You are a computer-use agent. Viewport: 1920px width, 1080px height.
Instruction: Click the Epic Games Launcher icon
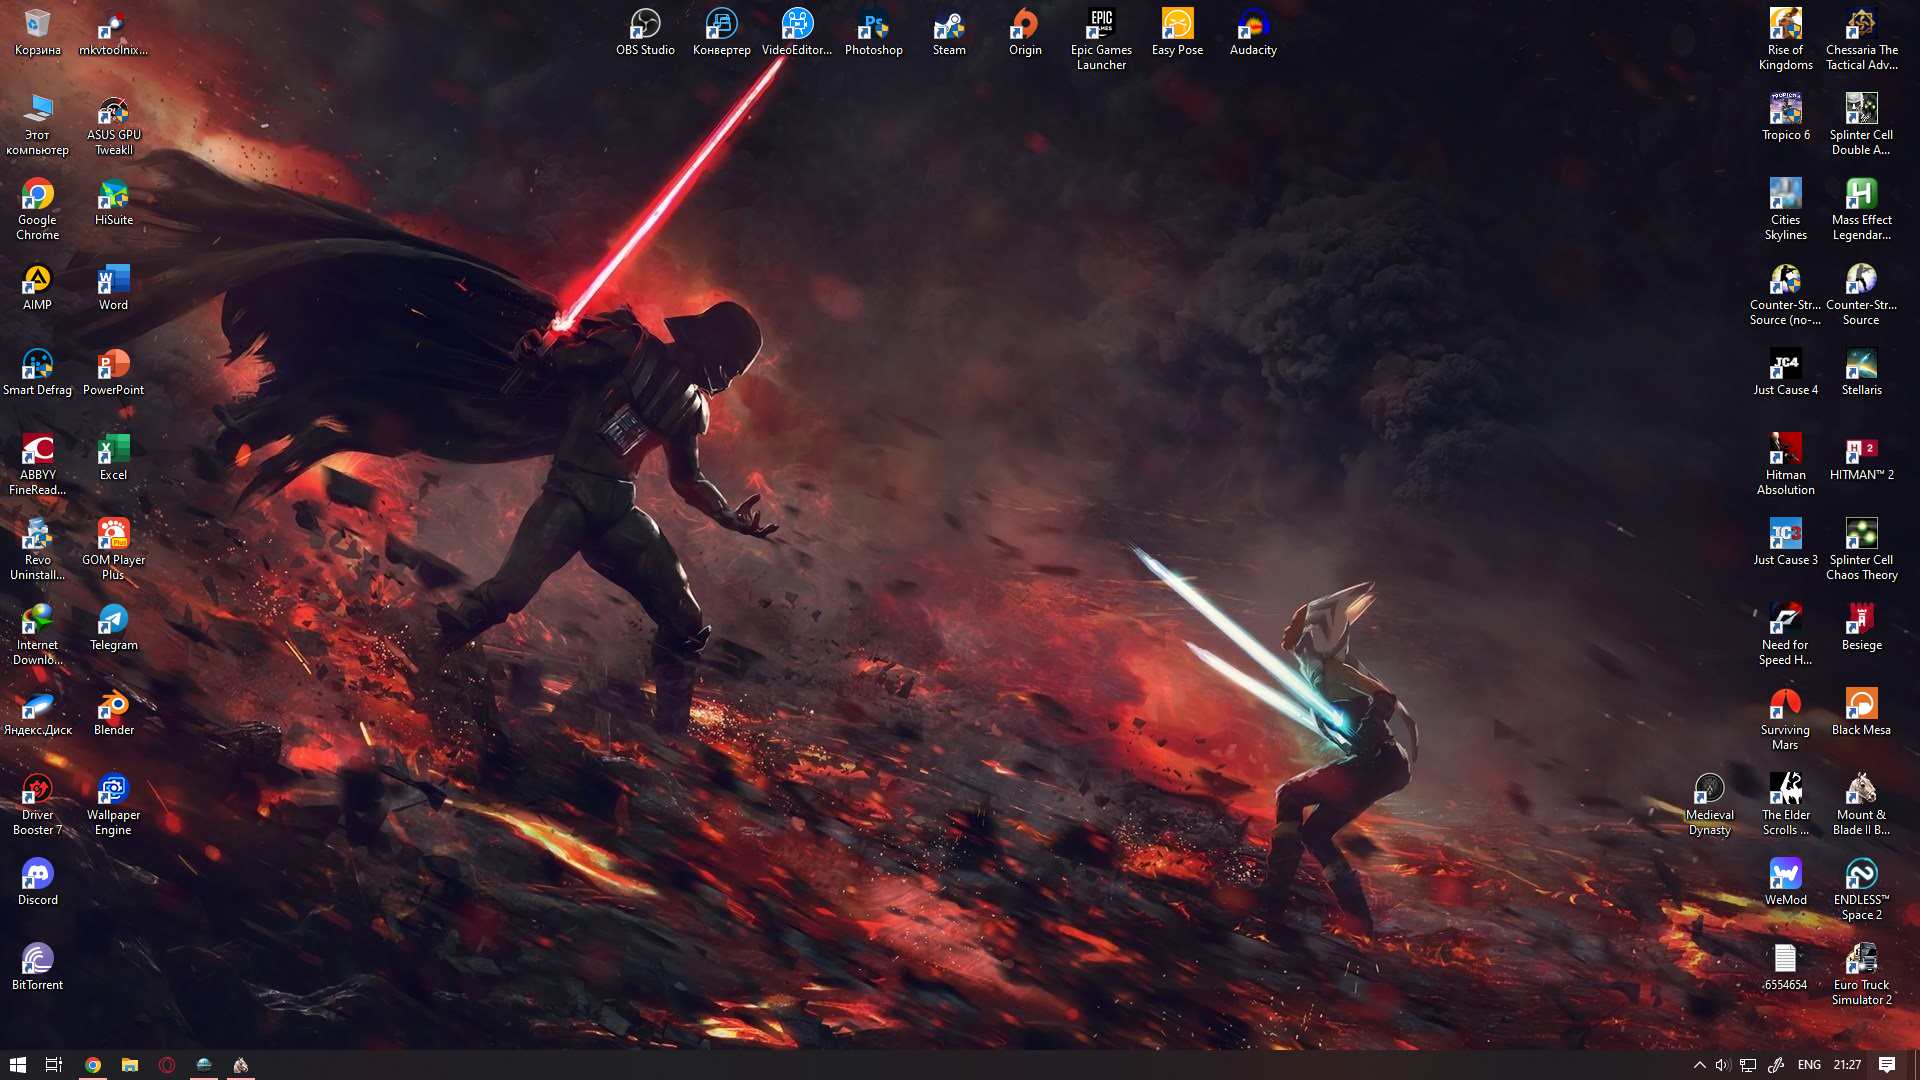pyautogui.click(x=1101, y=39)
